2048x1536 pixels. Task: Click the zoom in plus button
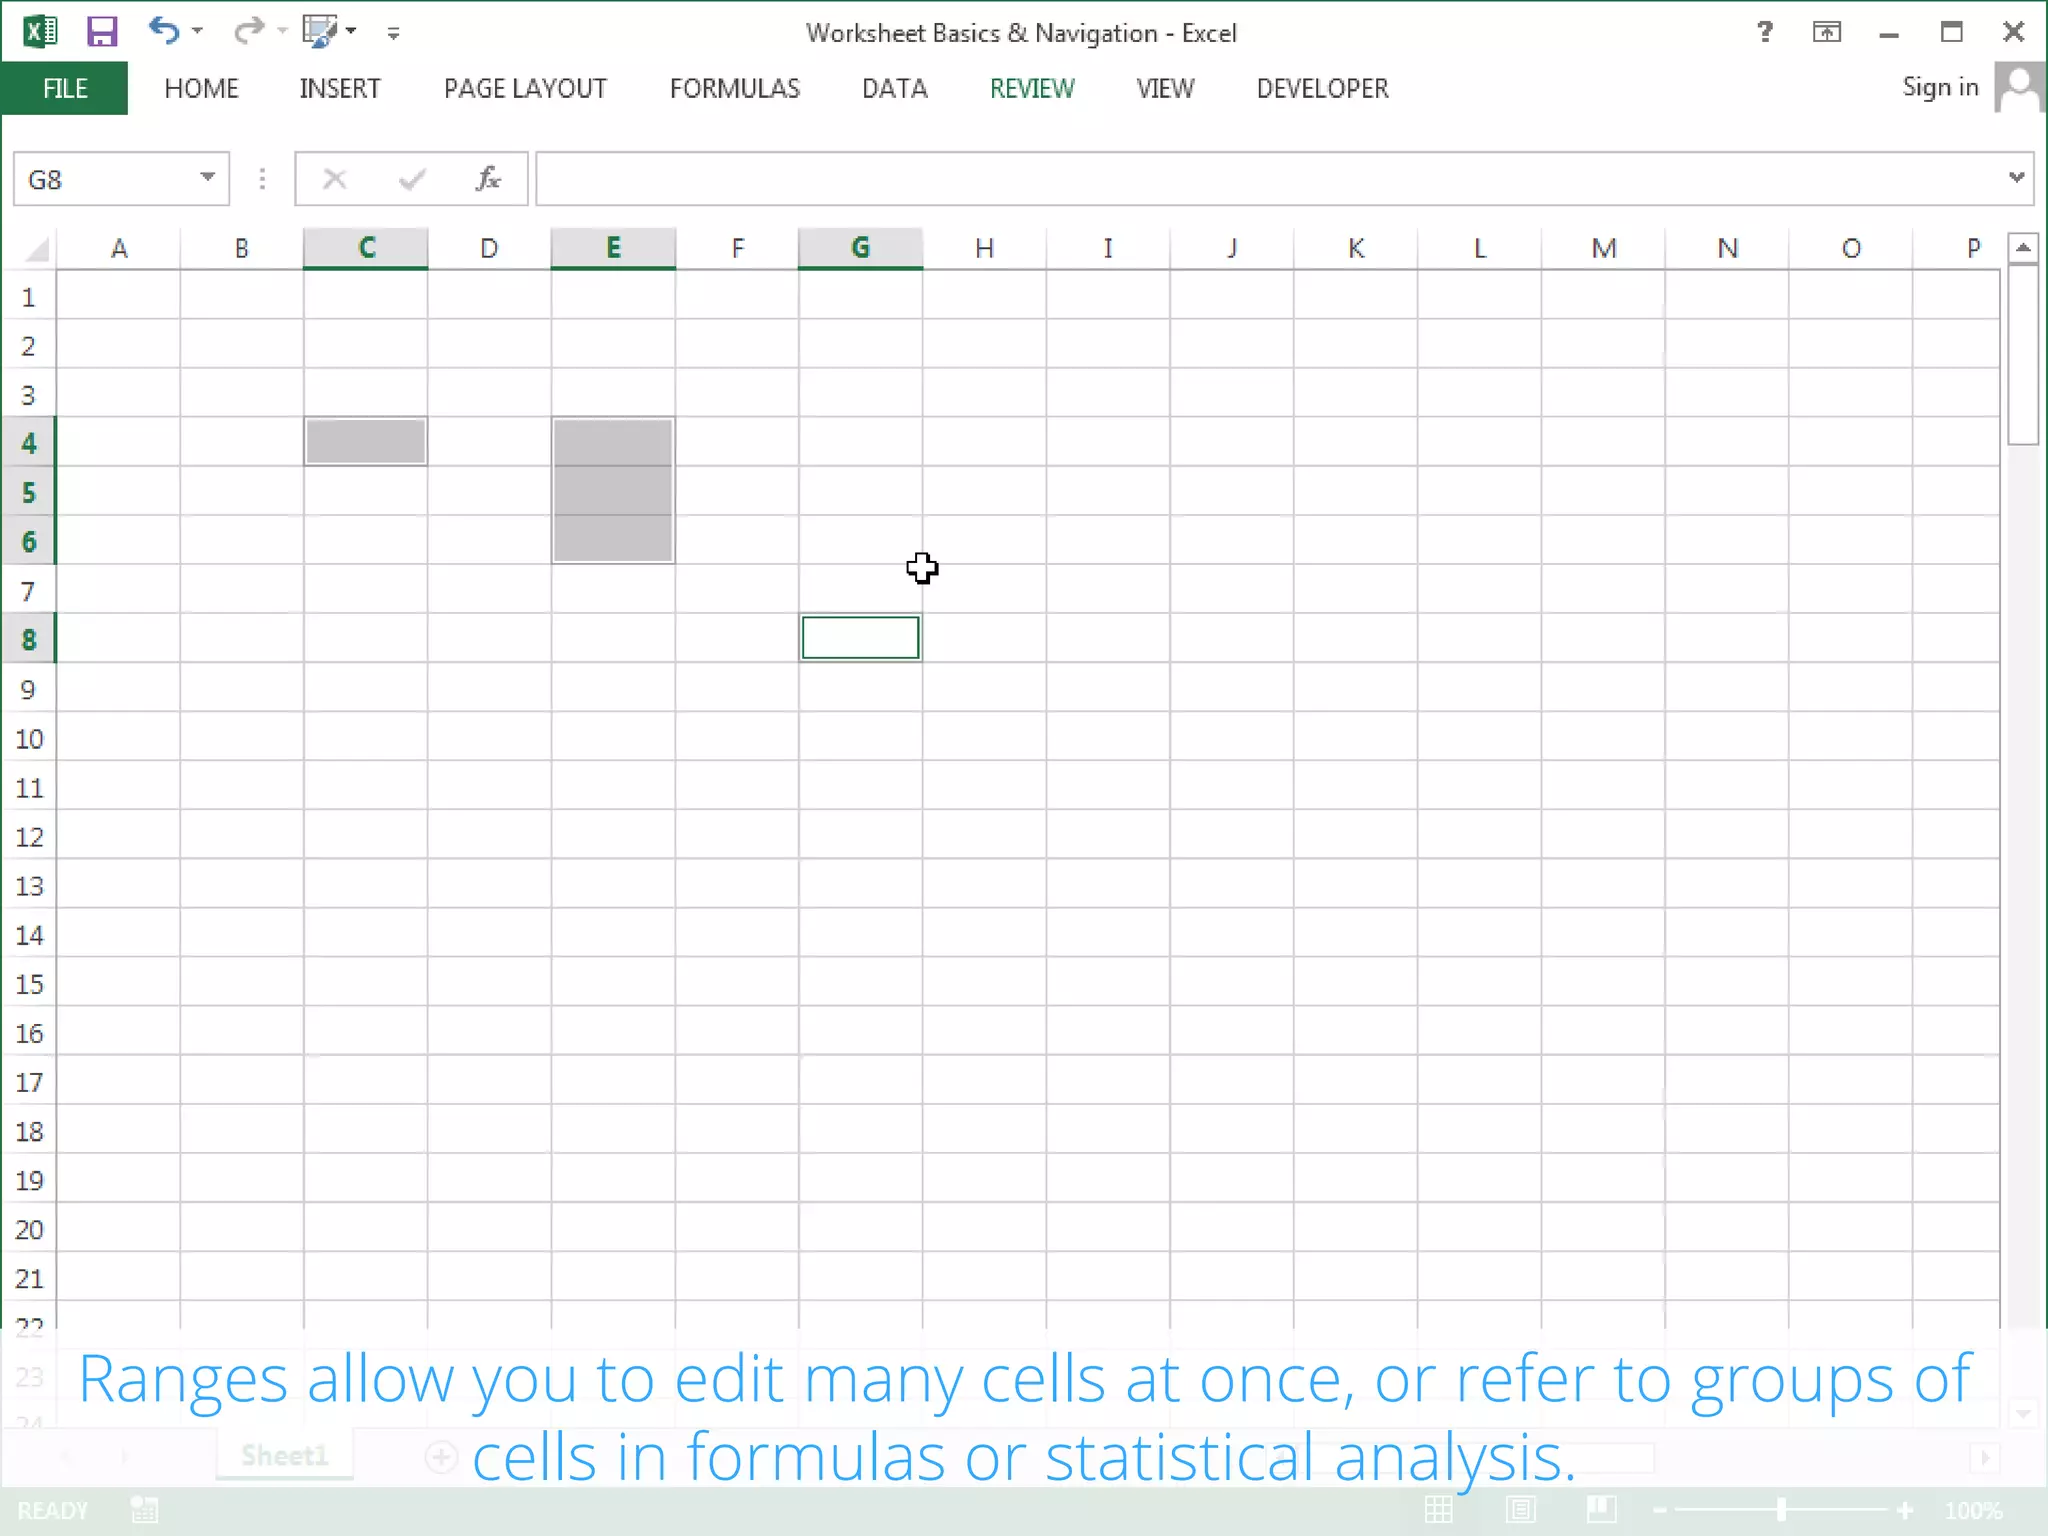(x=1905, y=1510)
